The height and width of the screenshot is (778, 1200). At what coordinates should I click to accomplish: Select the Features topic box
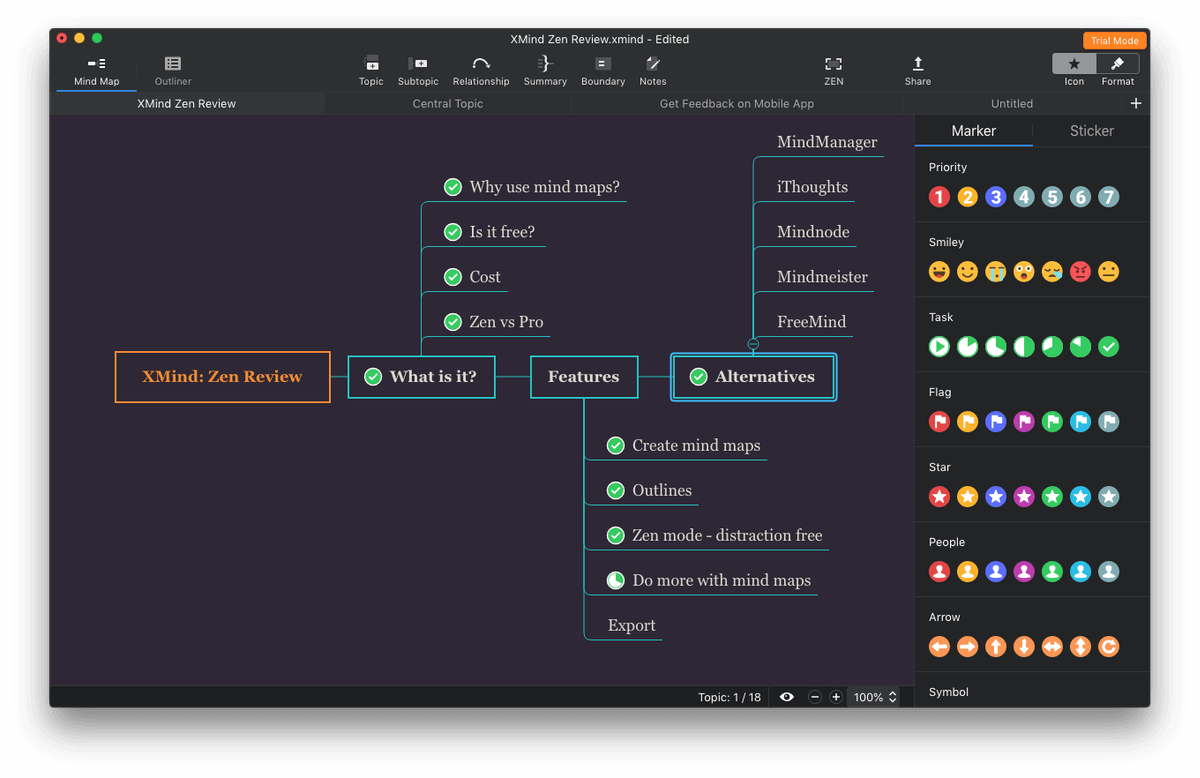click(583, 377)
